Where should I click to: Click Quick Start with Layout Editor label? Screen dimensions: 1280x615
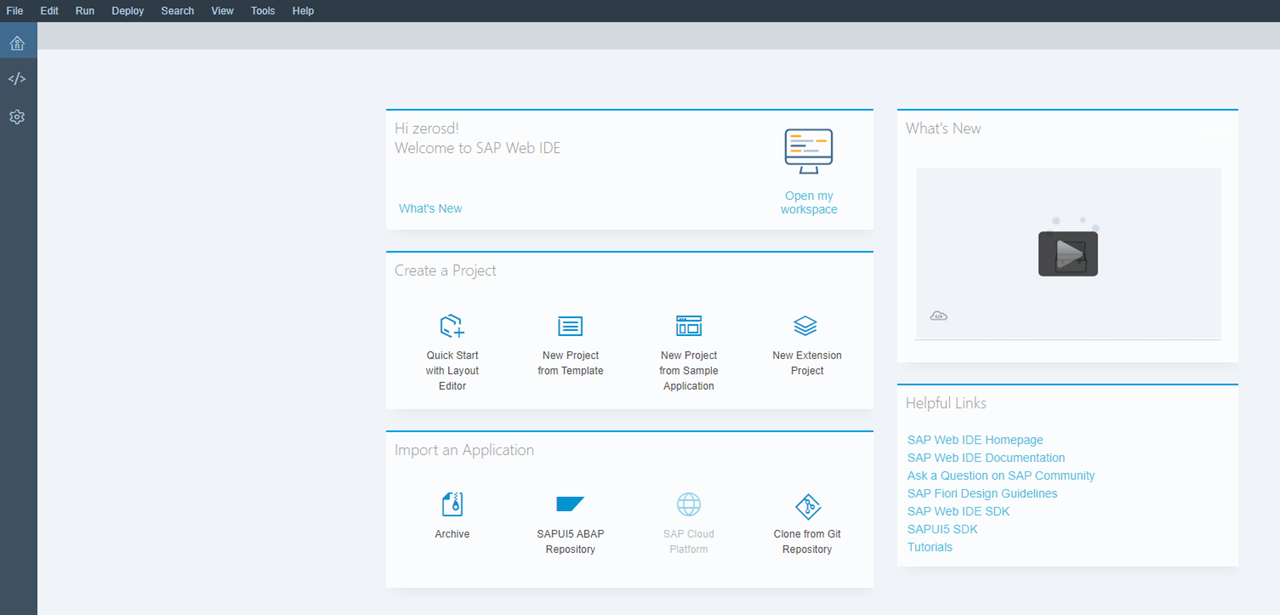tap(452, 371)
